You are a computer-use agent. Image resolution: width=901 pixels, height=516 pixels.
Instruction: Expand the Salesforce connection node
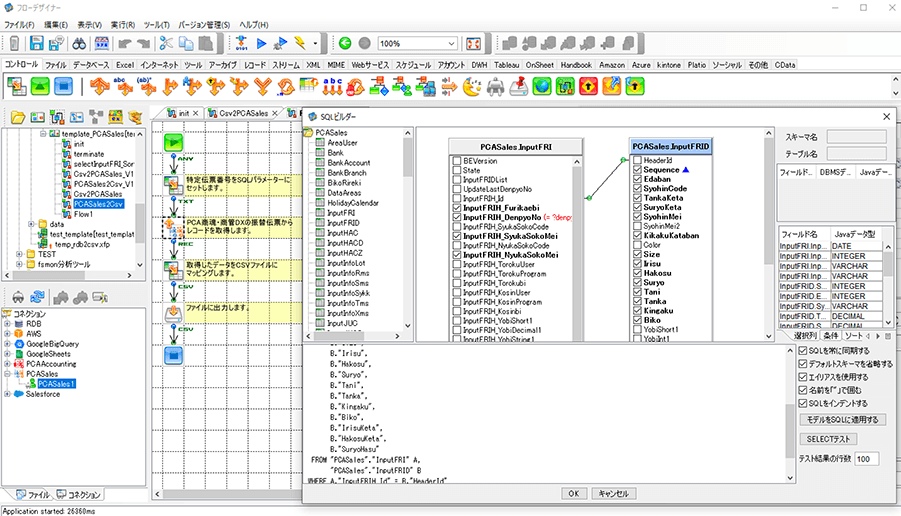[x=8, y=395]
